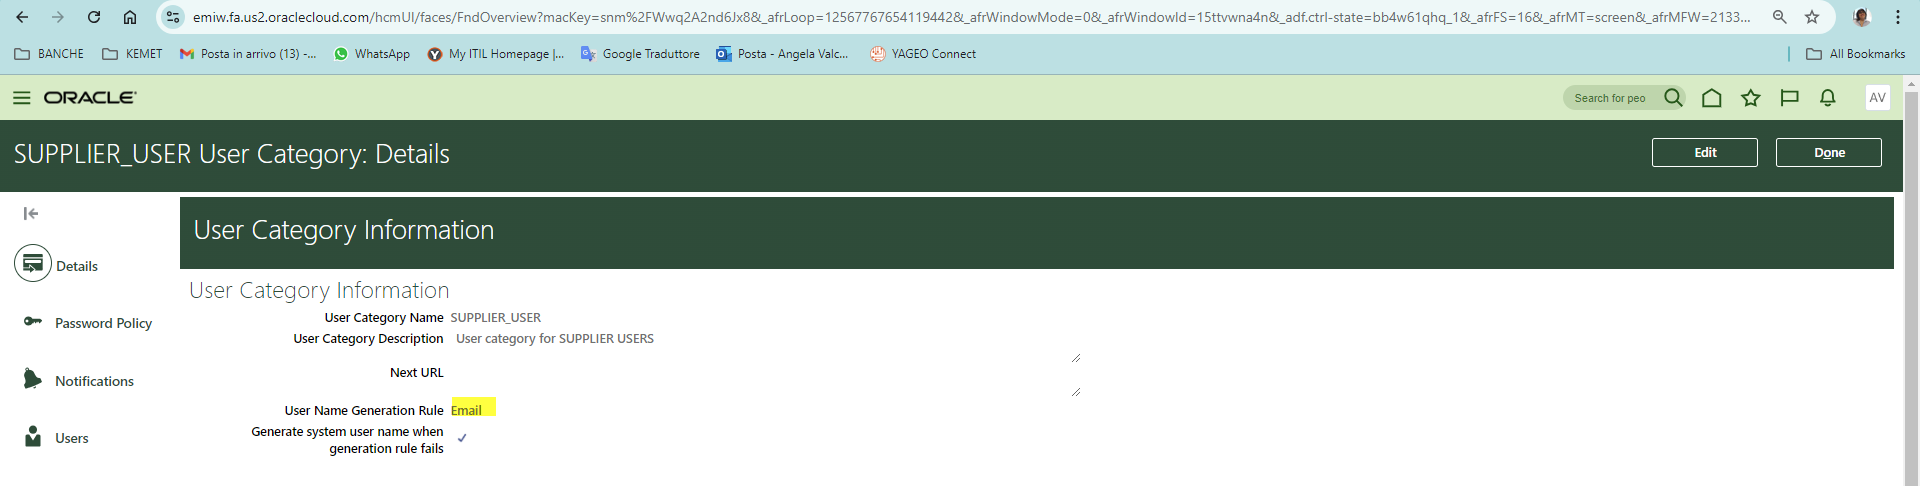
Task: Click the Edit button
Action: click(x=1705, y=152)
